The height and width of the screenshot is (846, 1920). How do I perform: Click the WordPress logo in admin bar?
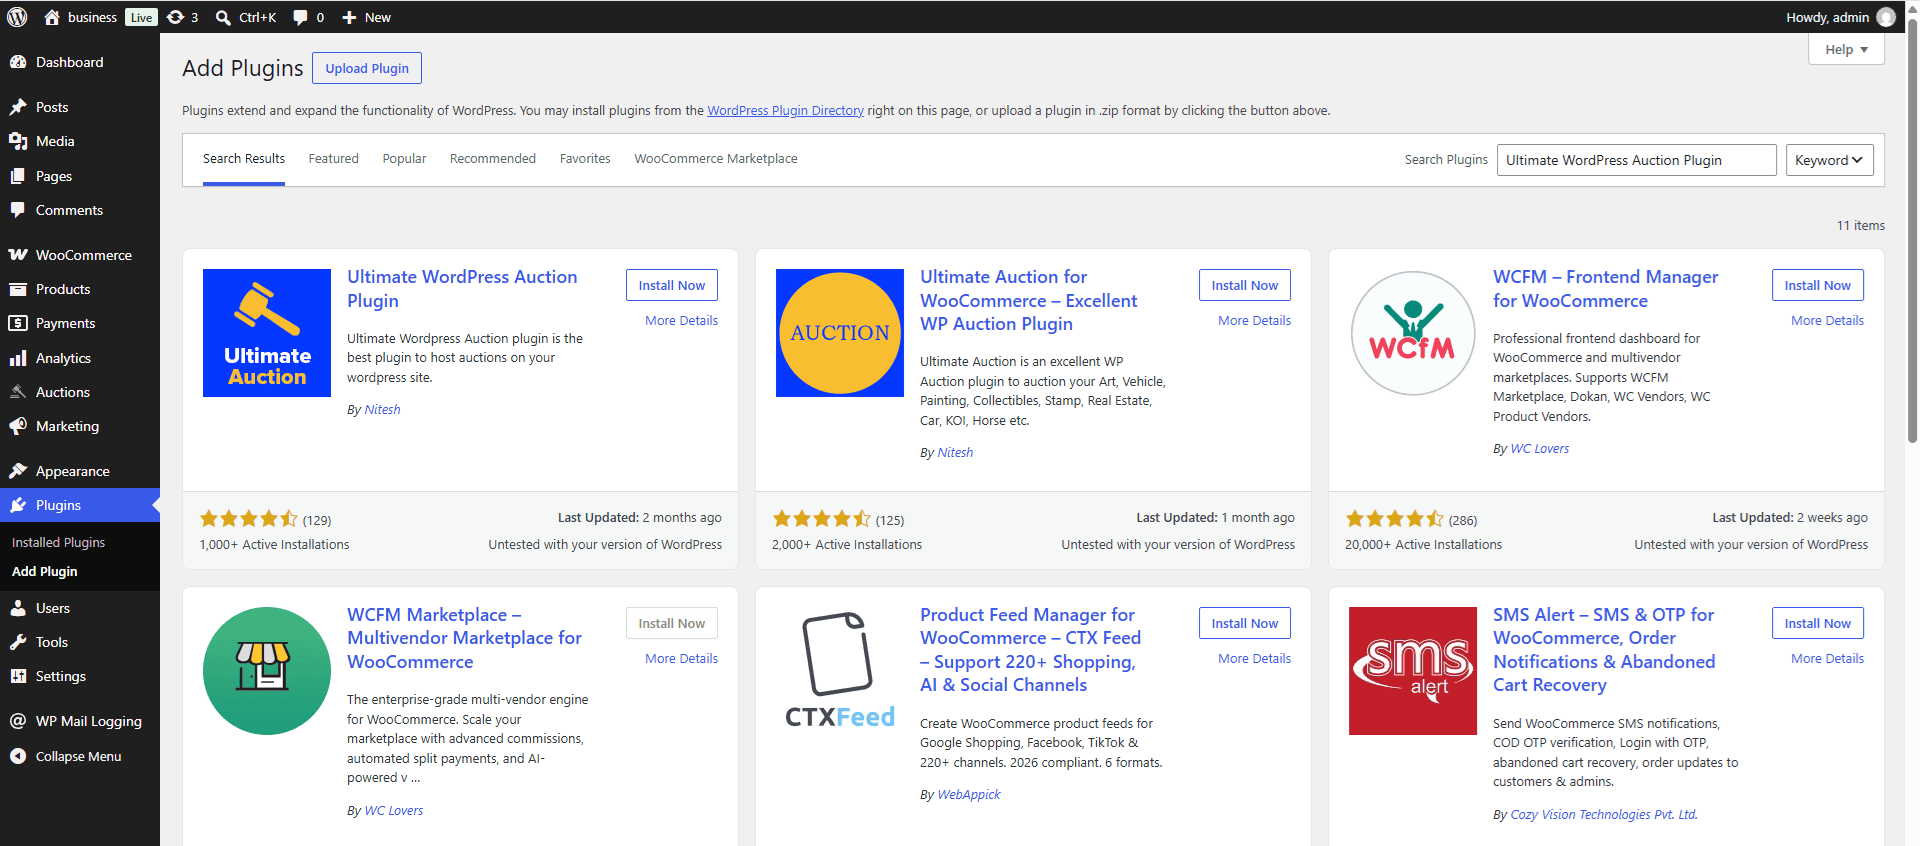[17, 17]
